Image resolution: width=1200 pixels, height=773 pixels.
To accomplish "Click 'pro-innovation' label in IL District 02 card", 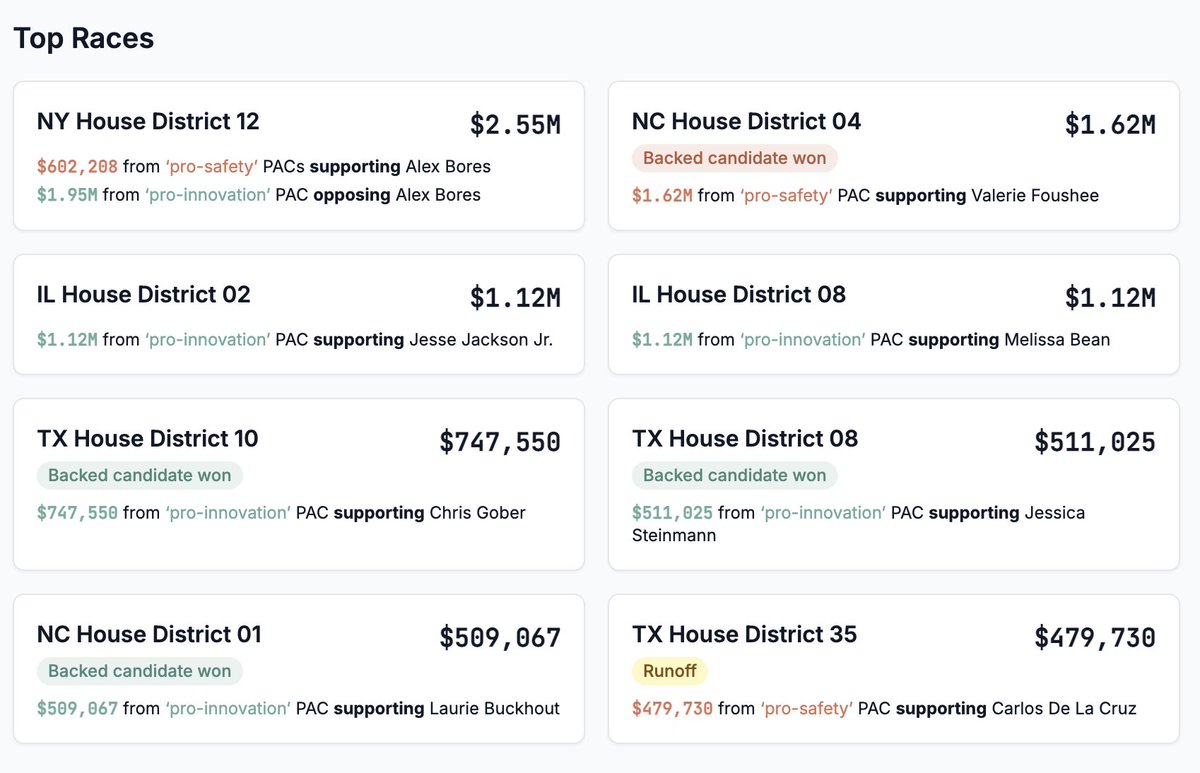I will click(208, 340).
